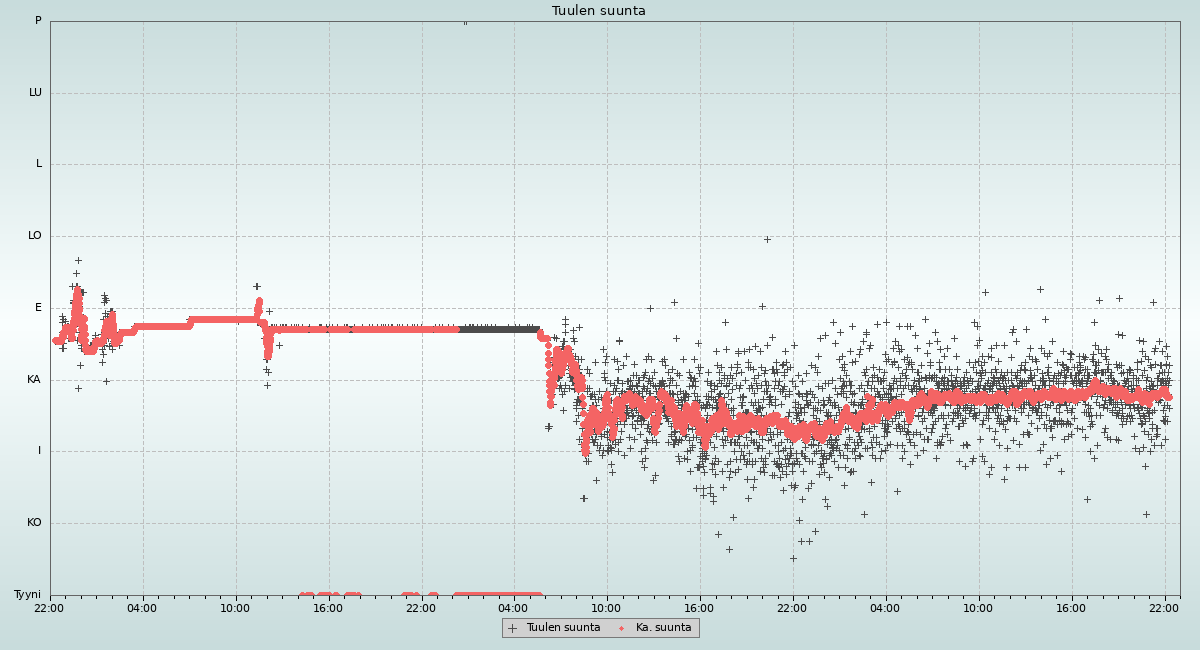The image size is (1200, 650).
Task: Click the plus marker icon in the legend
Action: pos(512,628)
